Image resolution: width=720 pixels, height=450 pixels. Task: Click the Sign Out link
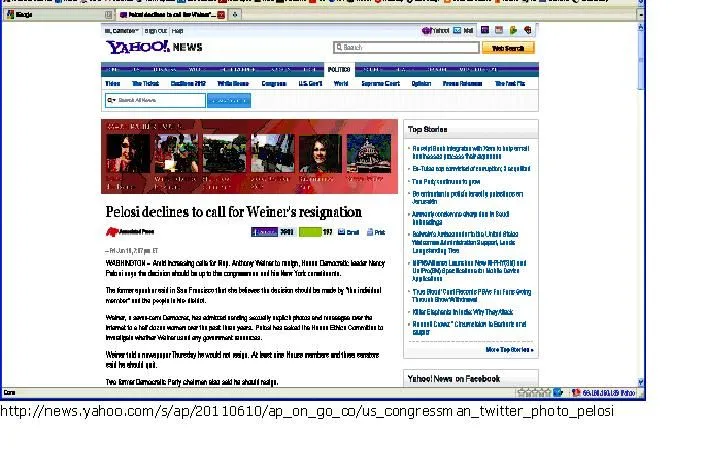(x=155, y=31)
